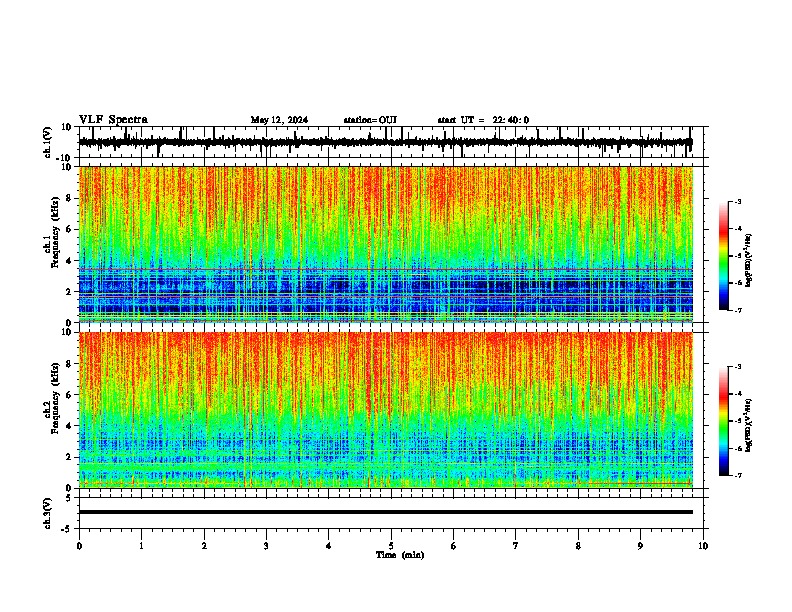The width and height of the screenshot is (792, 612).
Task: Click the "6" kHz tick on ch.2 spectrogram axis
Action: point(70,395)
